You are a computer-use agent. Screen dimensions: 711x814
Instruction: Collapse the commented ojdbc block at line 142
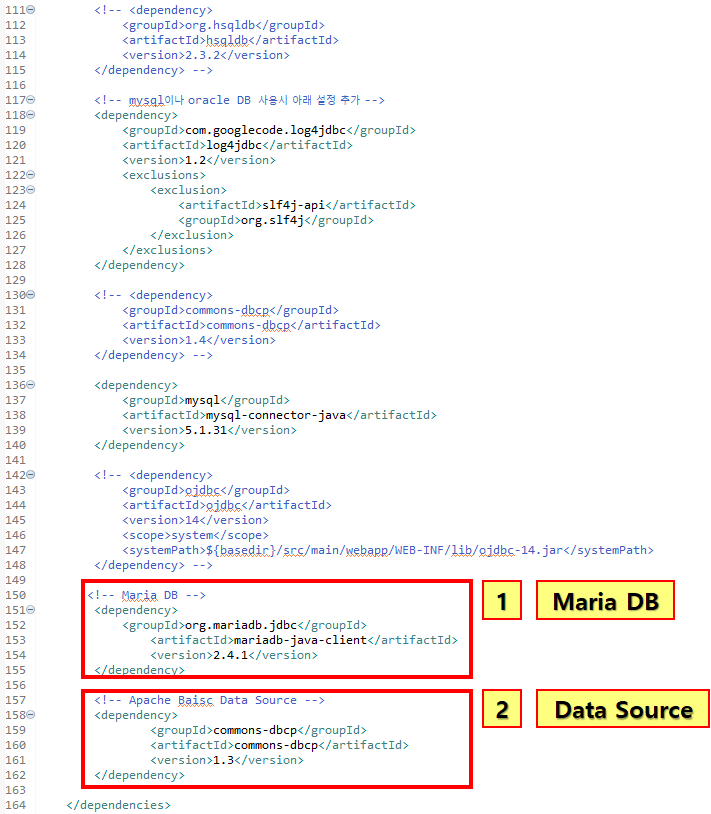tap(31, 474)
